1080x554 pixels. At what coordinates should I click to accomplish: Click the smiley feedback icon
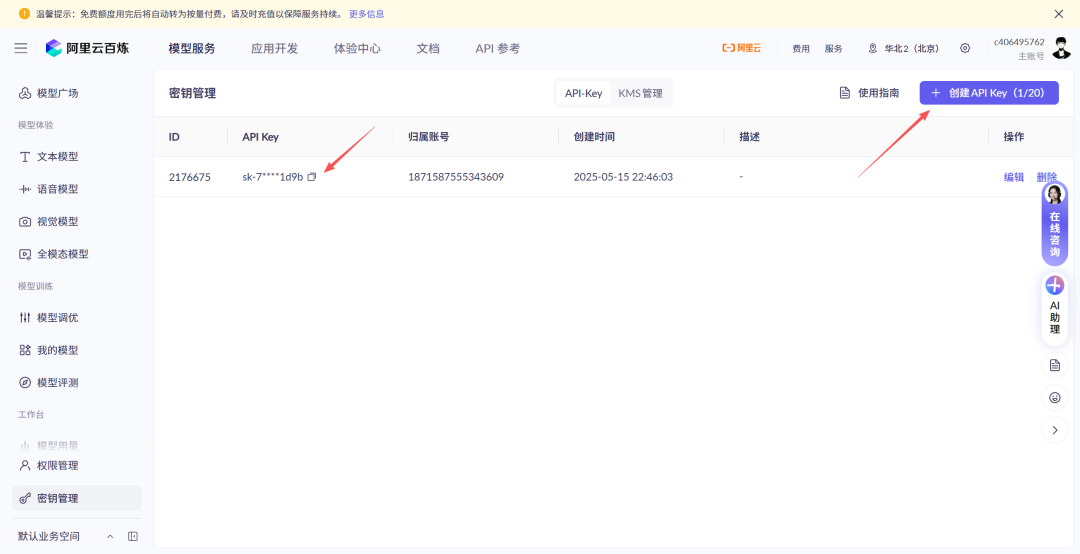pos(1054,398)
